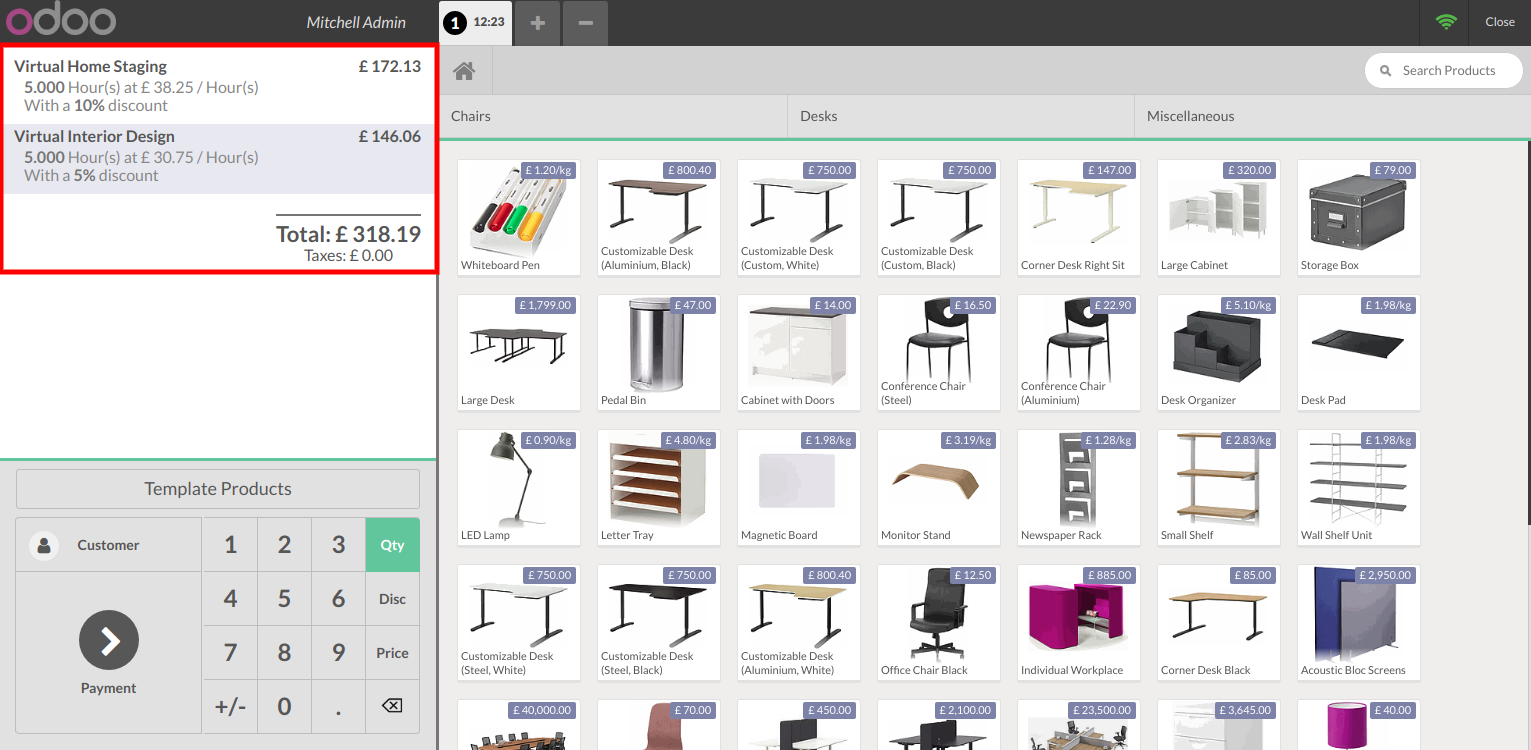Viewport: 1531px width, 750px height.
Task: Click the +/- numpad key
Action: click(x=230, y=706)
